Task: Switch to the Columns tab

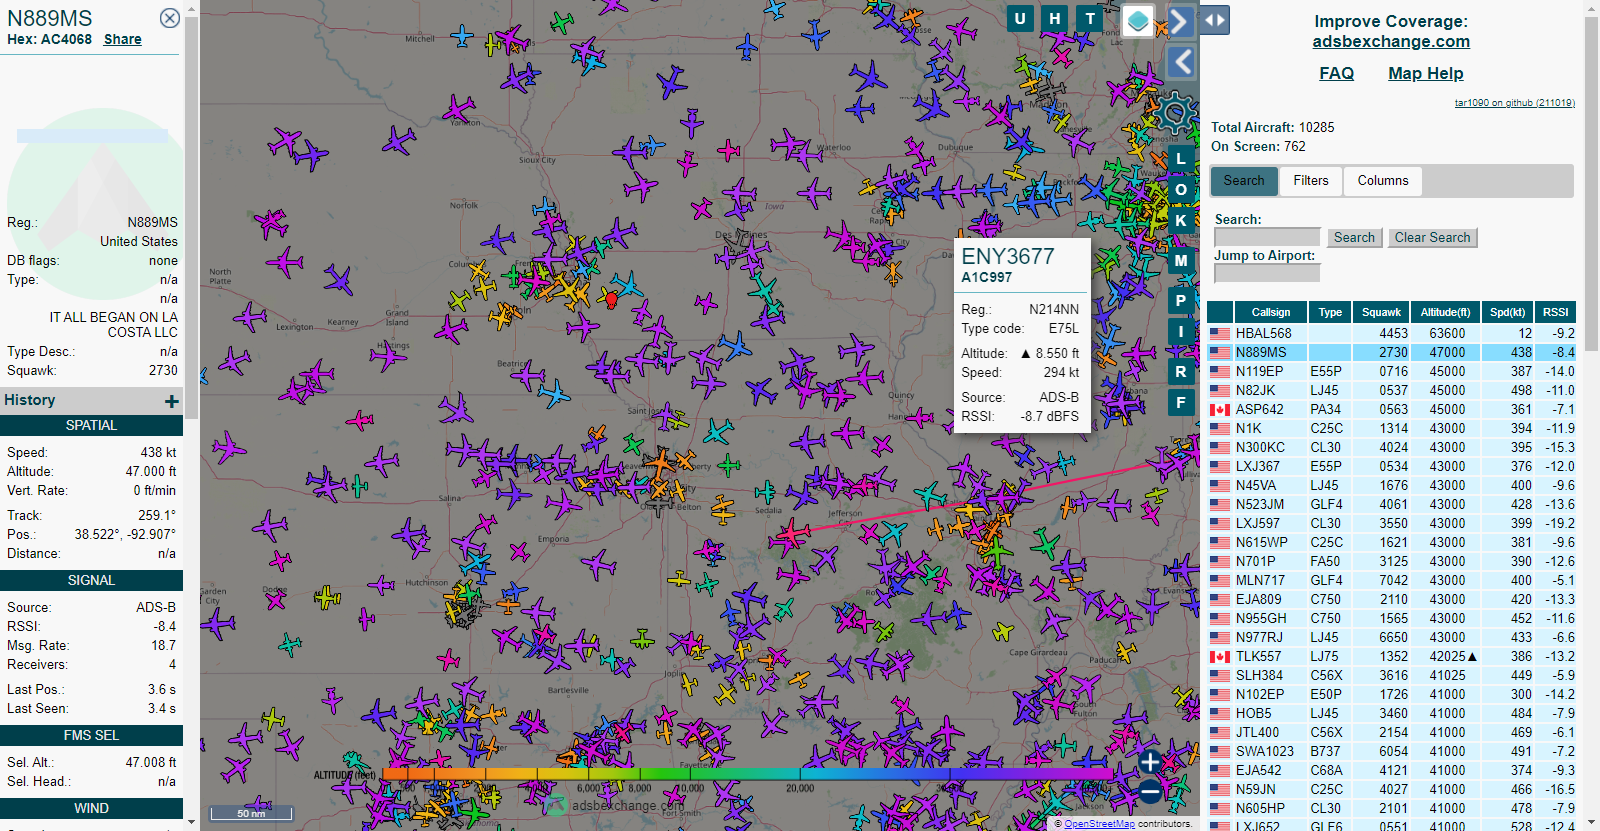Action: 1383,181
